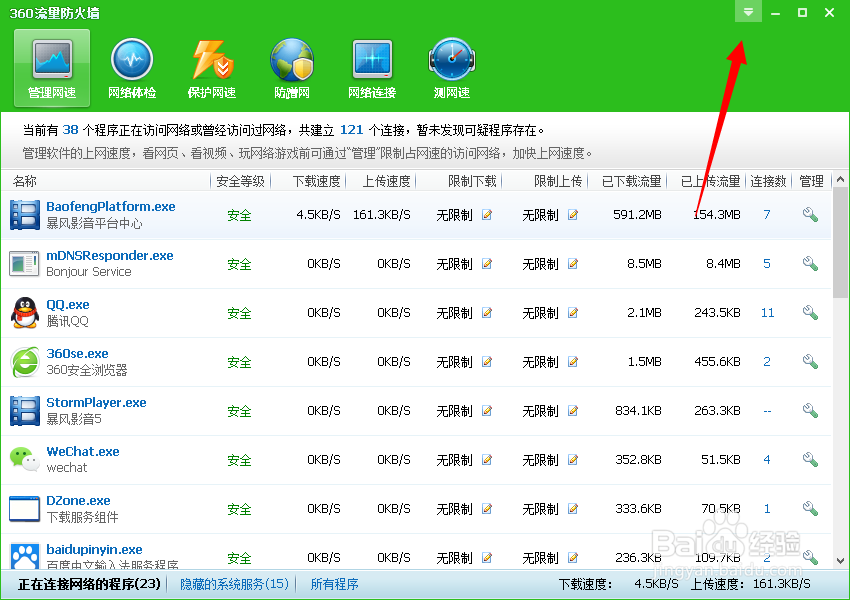
Task: Open baidupinyin.exe program link
Action: point(94,550)
